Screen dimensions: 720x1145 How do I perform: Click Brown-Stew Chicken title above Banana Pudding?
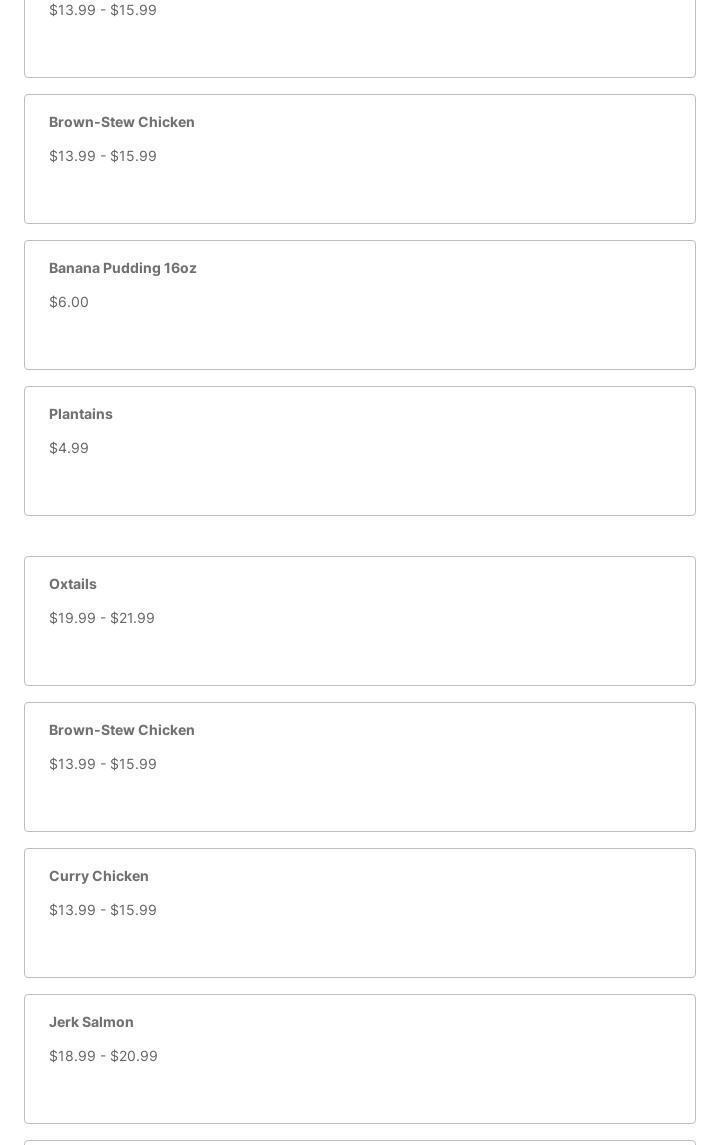click(122, 122)
